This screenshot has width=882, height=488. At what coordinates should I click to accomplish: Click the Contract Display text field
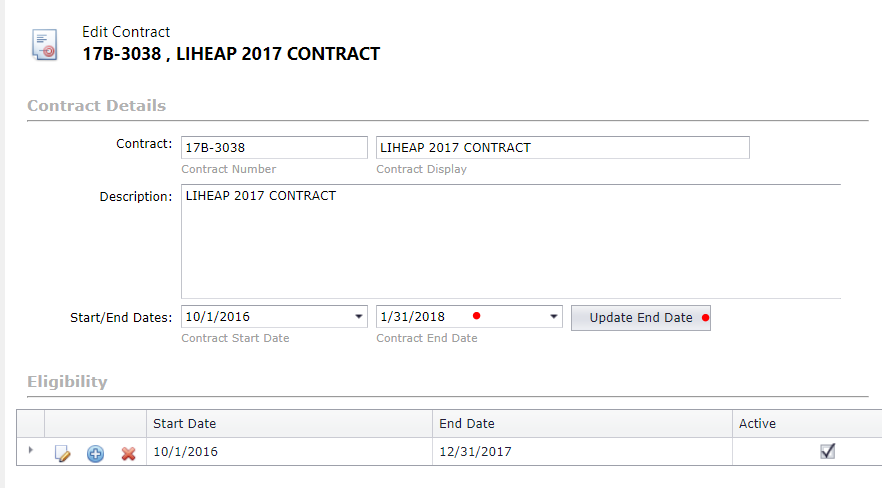[562, 147]
